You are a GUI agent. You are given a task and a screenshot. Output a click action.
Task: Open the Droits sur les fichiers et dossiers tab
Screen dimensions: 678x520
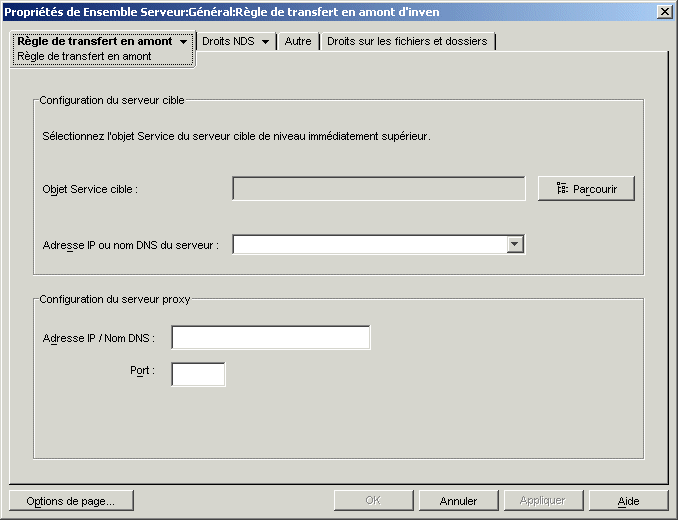pos(407,41)
